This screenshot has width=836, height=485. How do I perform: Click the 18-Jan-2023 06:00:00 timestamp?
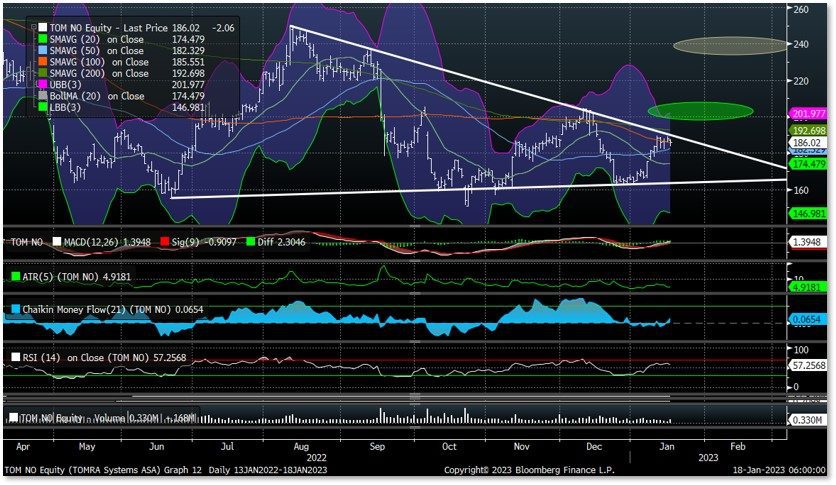[779, 470]
